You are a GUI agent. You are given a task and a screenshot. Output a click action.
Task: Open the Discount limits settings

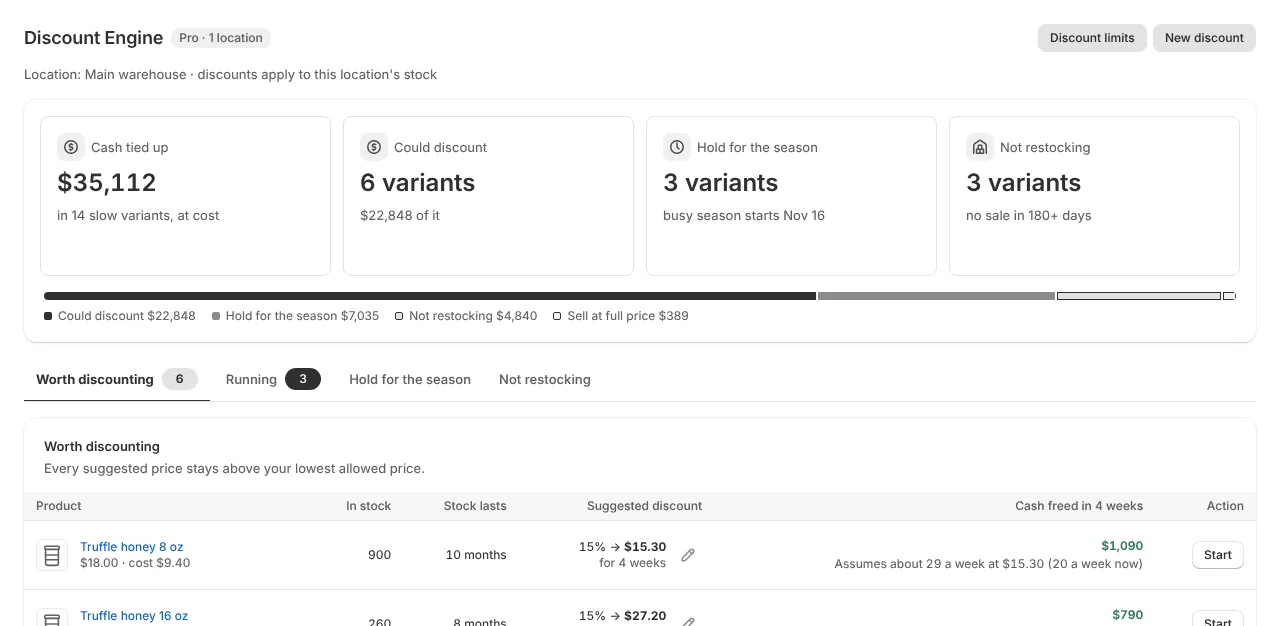click(x=1092, y=38)
